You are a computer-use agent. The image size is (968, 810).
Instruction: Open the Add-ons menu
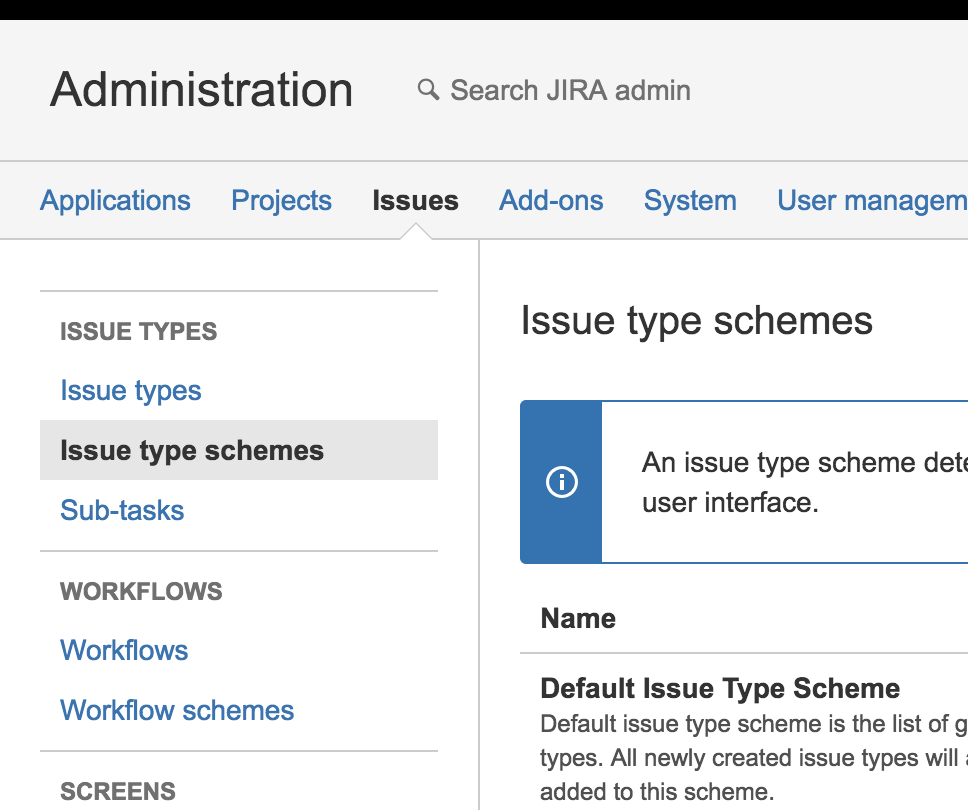click(551, 200)
